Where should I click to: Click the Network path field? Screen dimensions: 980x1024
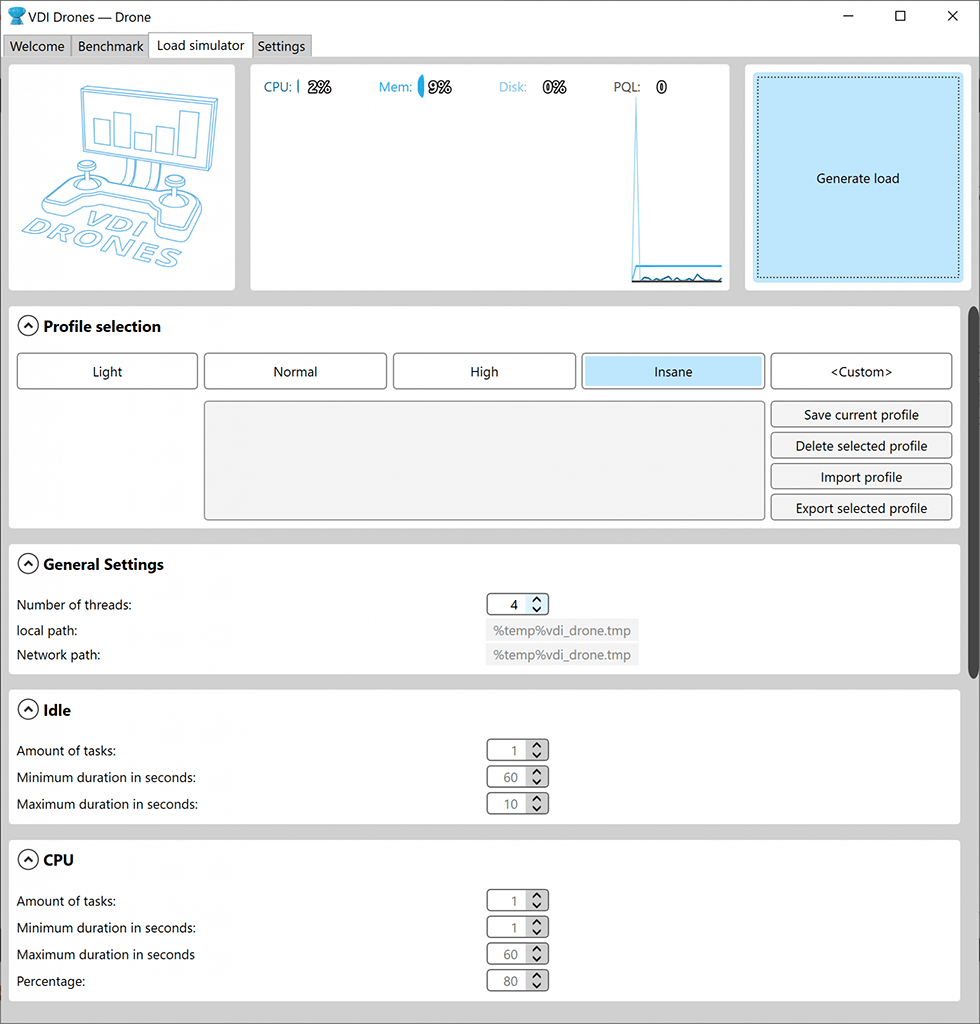point(562,654)
